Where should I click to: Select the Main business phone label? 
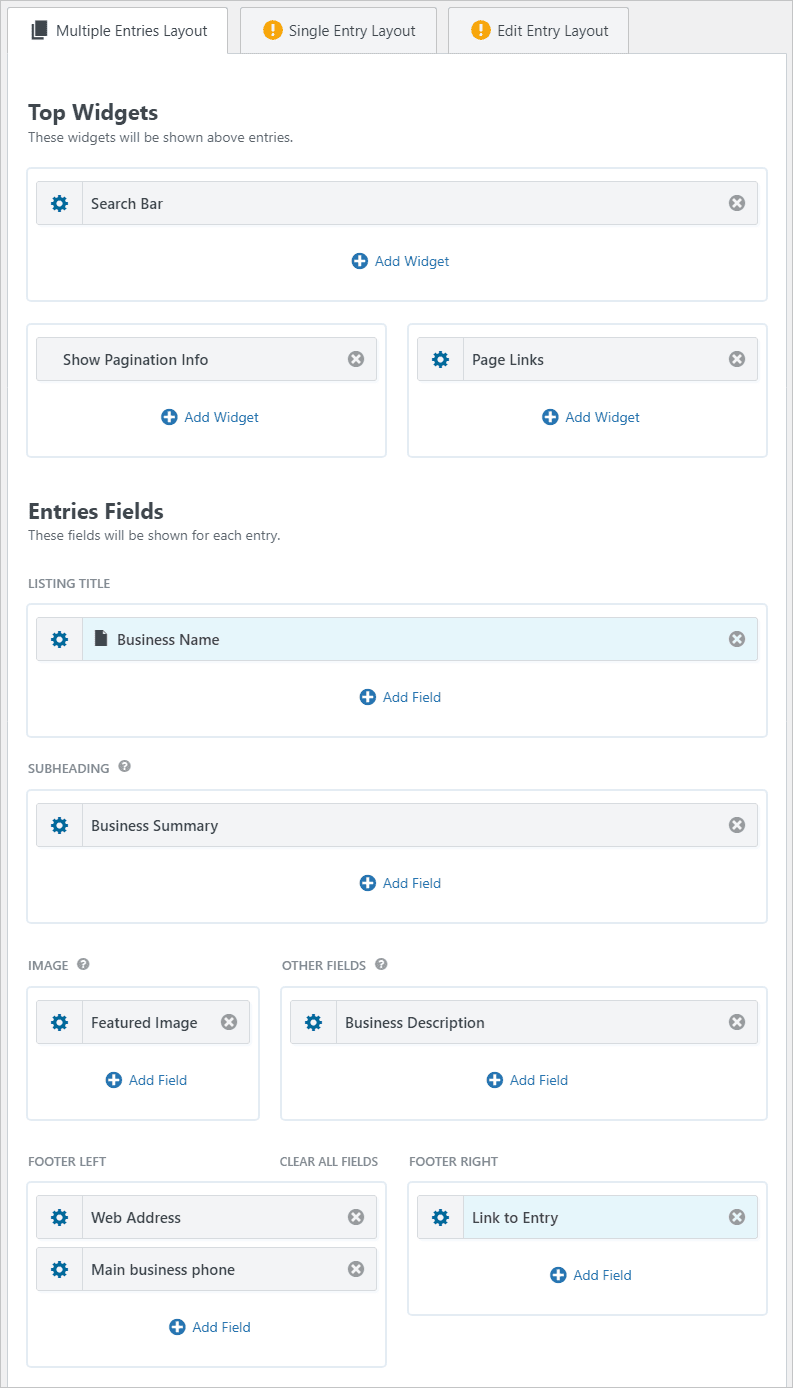click(163, 1270)
